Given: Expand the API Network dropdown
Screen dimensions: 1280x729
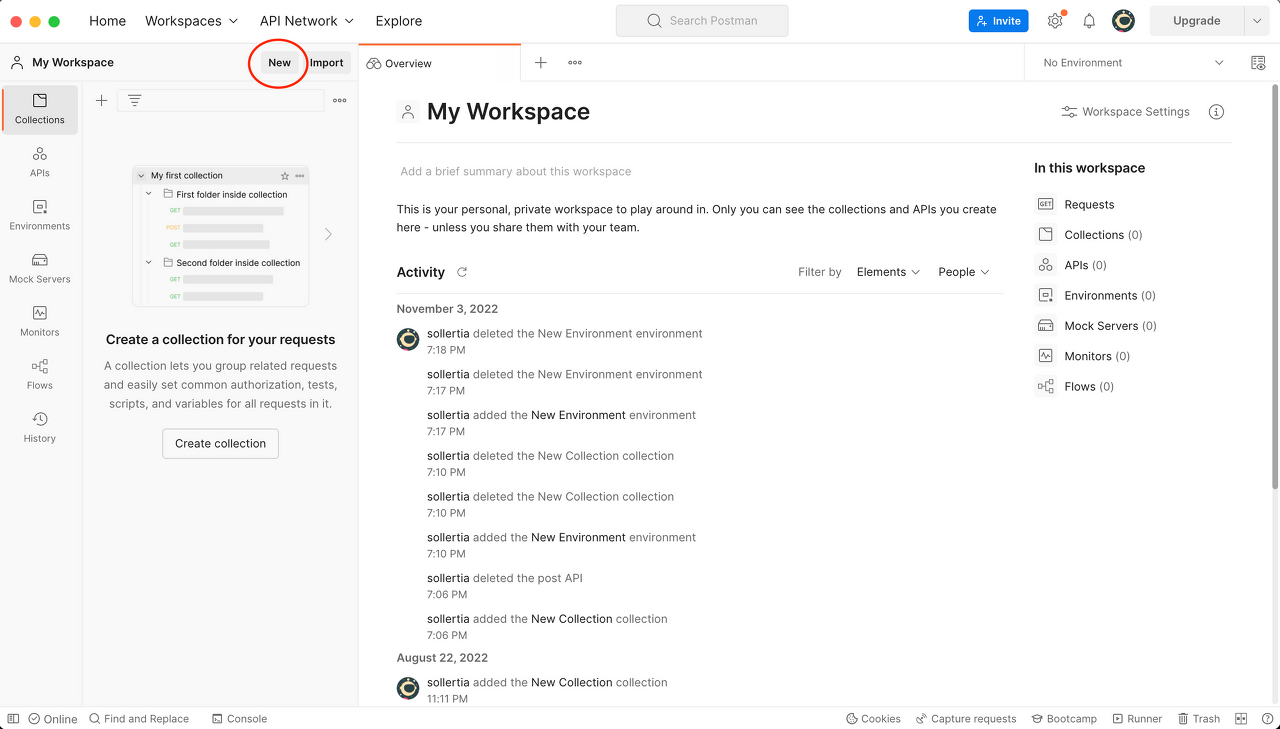Looking at the screenshot, I should click(x=307, y=21).
